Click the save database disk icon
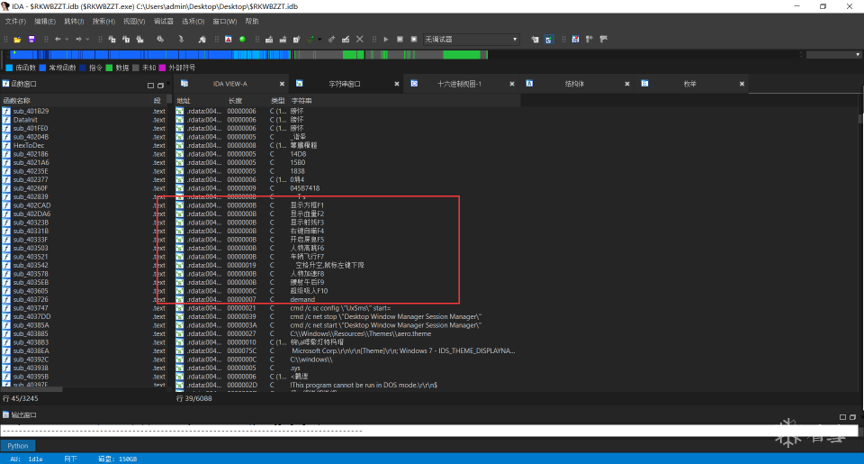 (31, 39)
